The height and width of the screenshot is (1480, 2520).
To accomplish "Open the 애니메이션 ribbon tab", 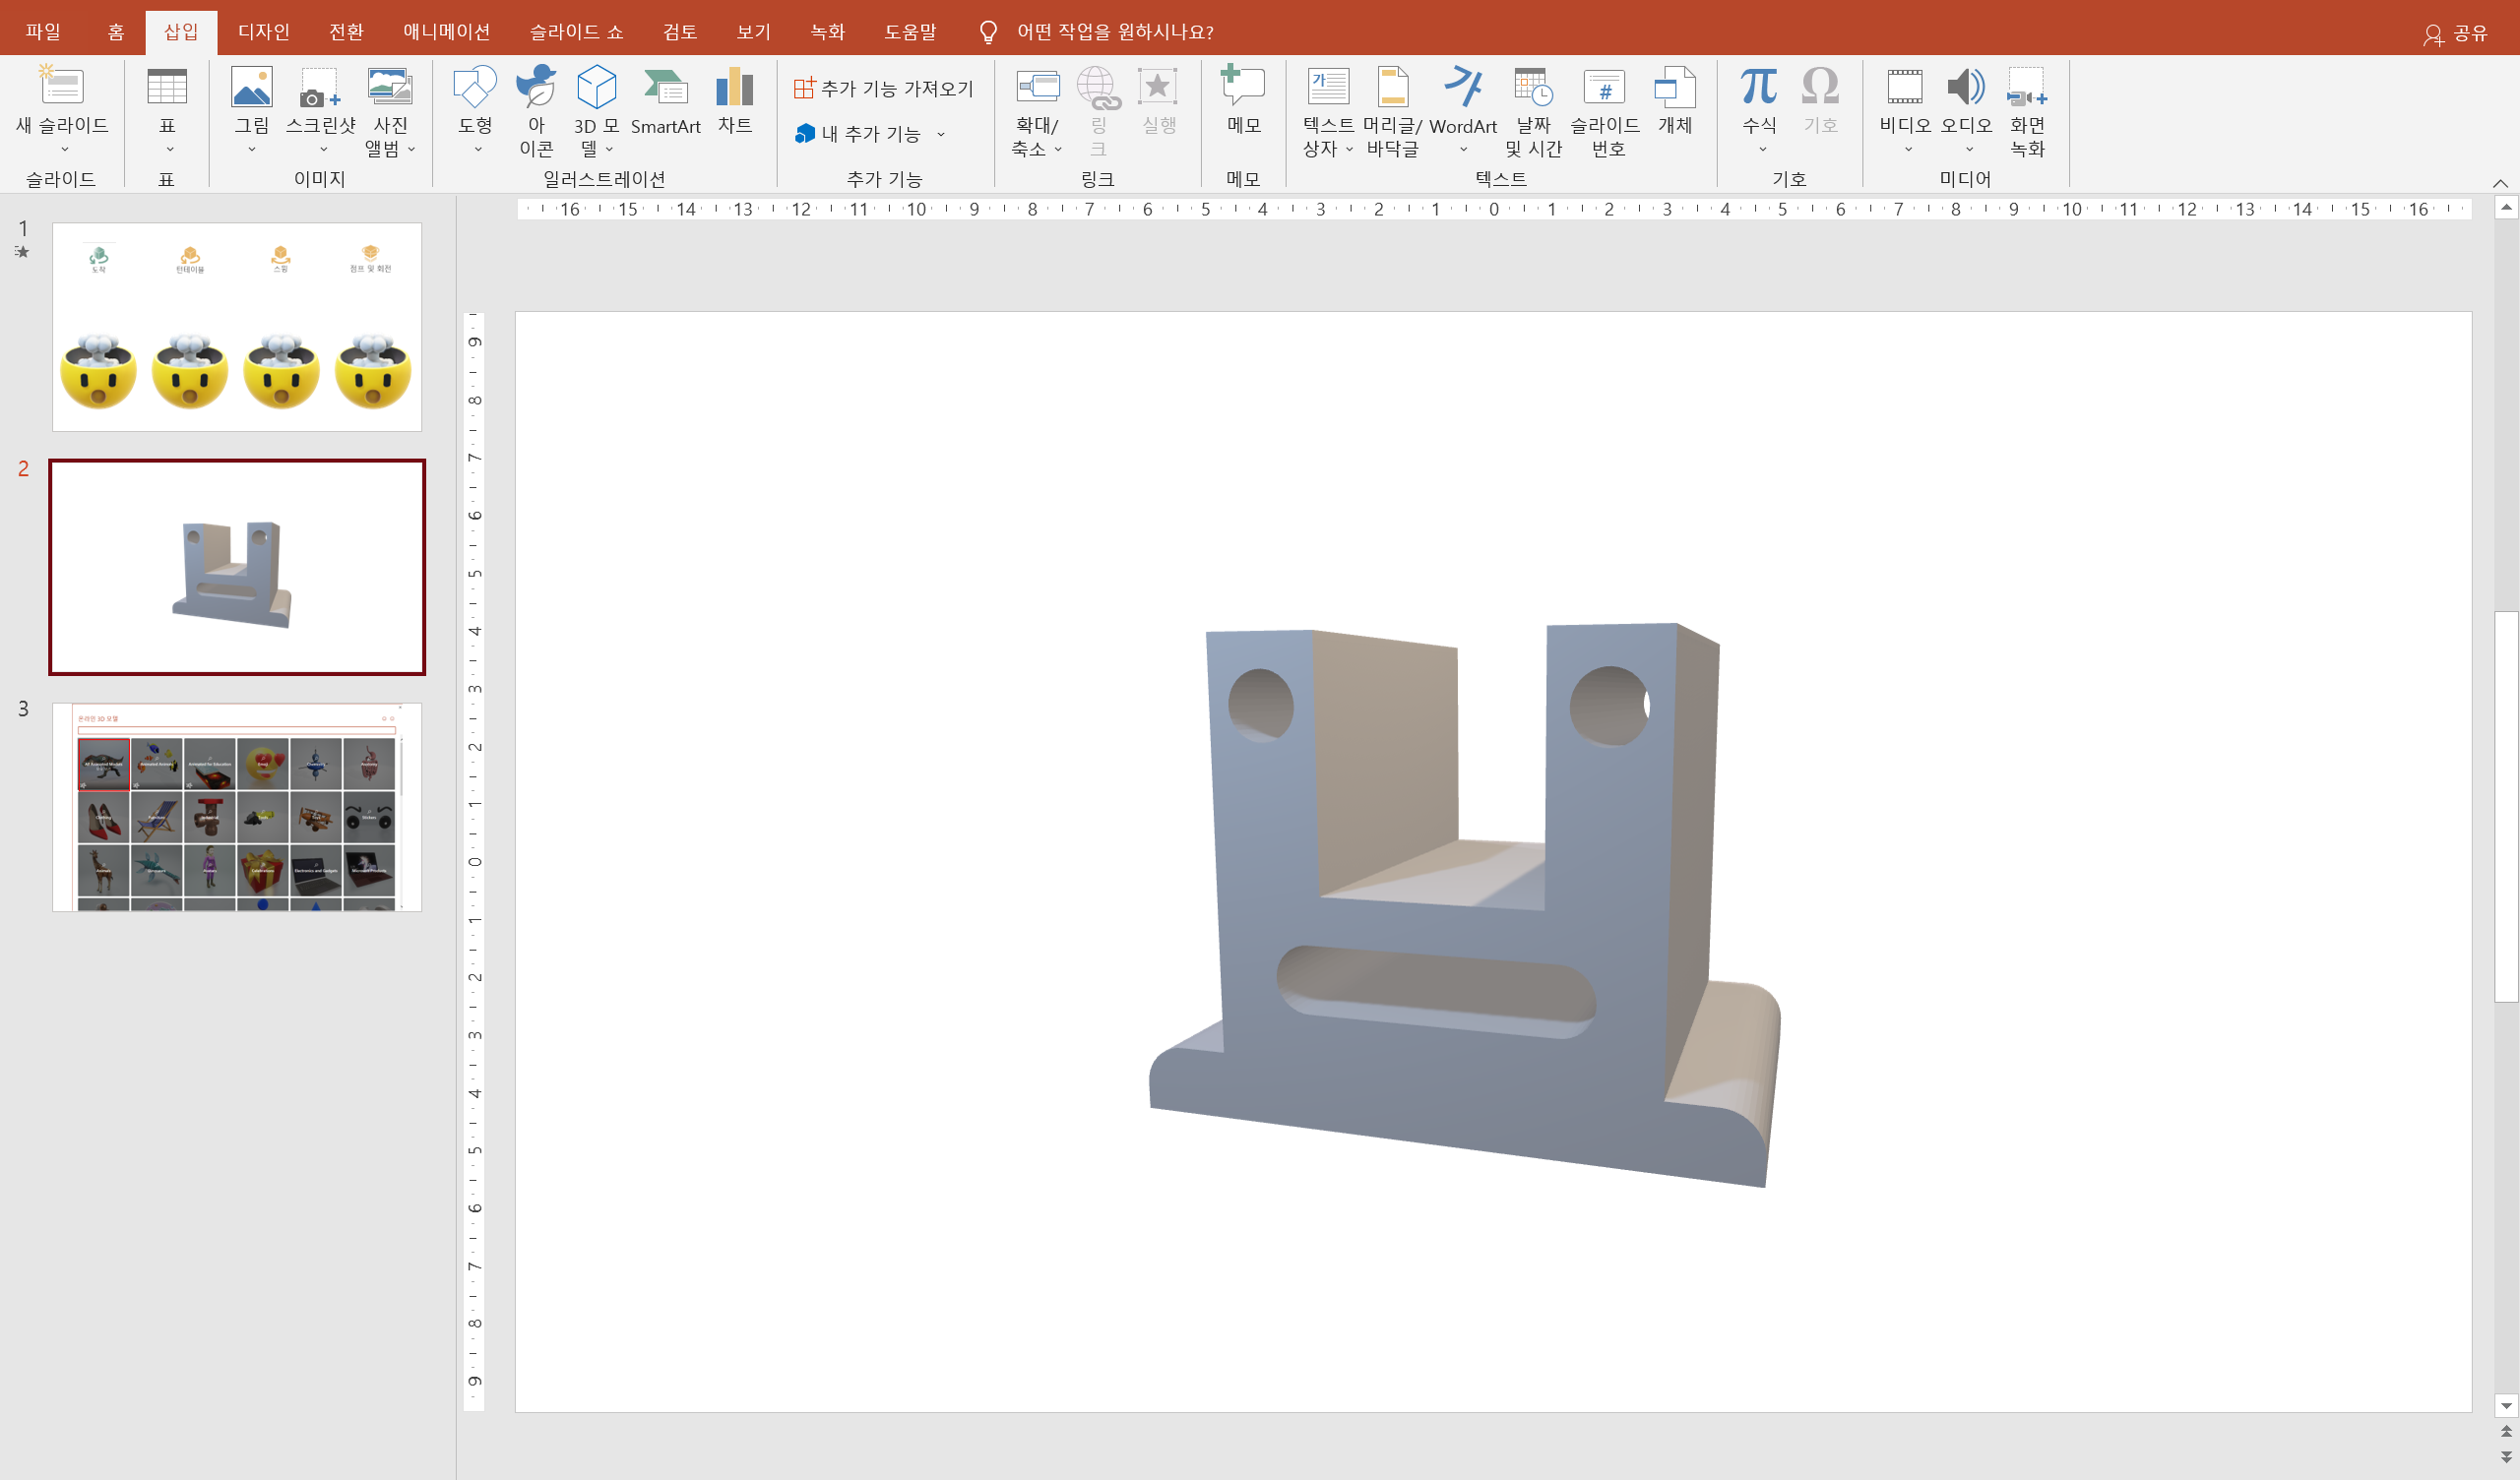I will (x=446, y=32).
